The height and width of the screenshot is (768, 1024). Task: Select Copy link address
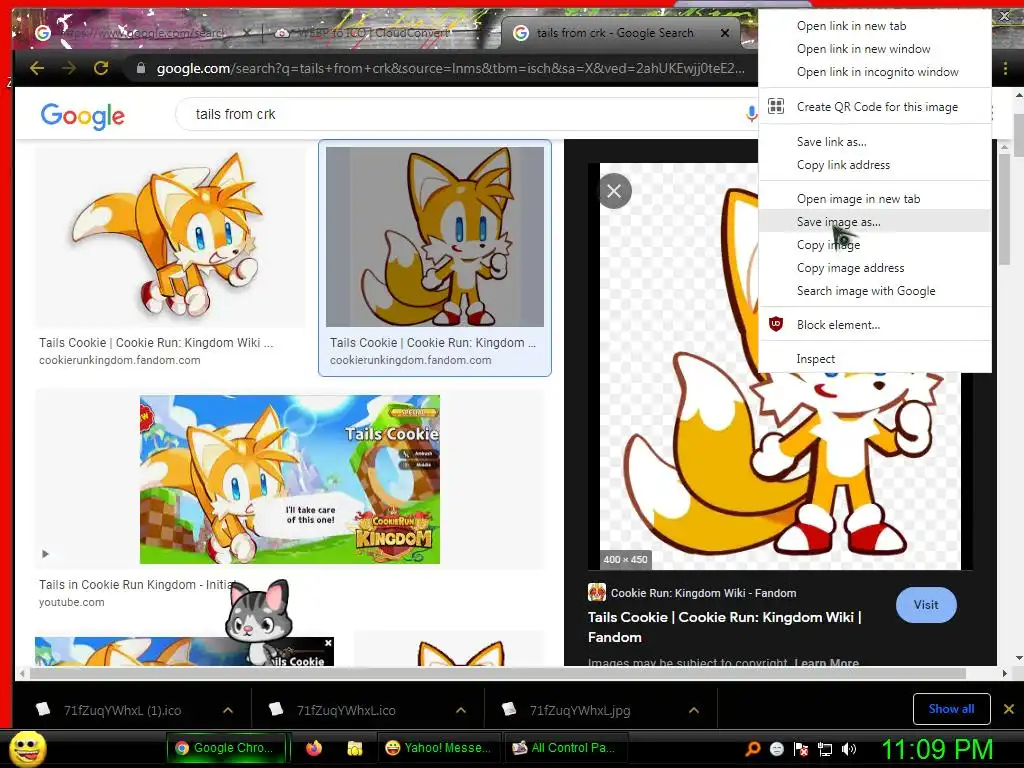pos(874,165)
